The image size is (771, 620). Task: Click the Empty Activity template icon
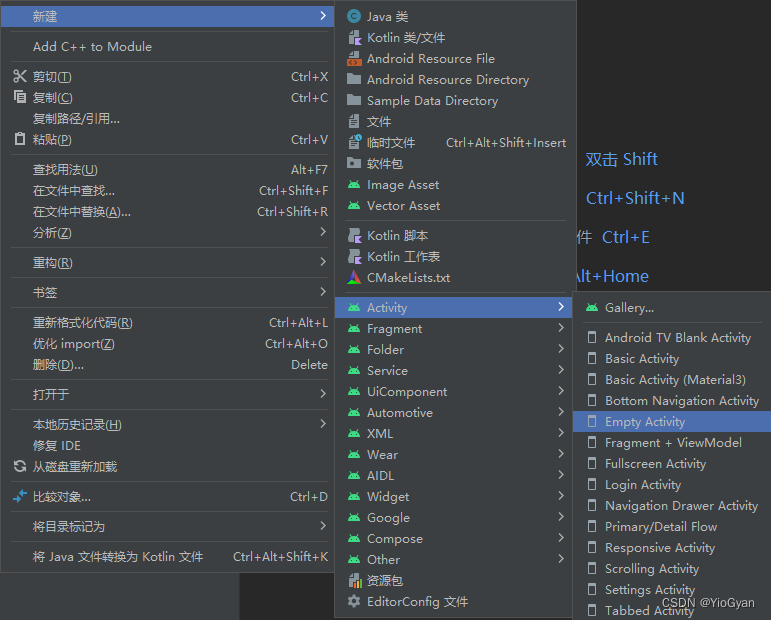[592, 421]
